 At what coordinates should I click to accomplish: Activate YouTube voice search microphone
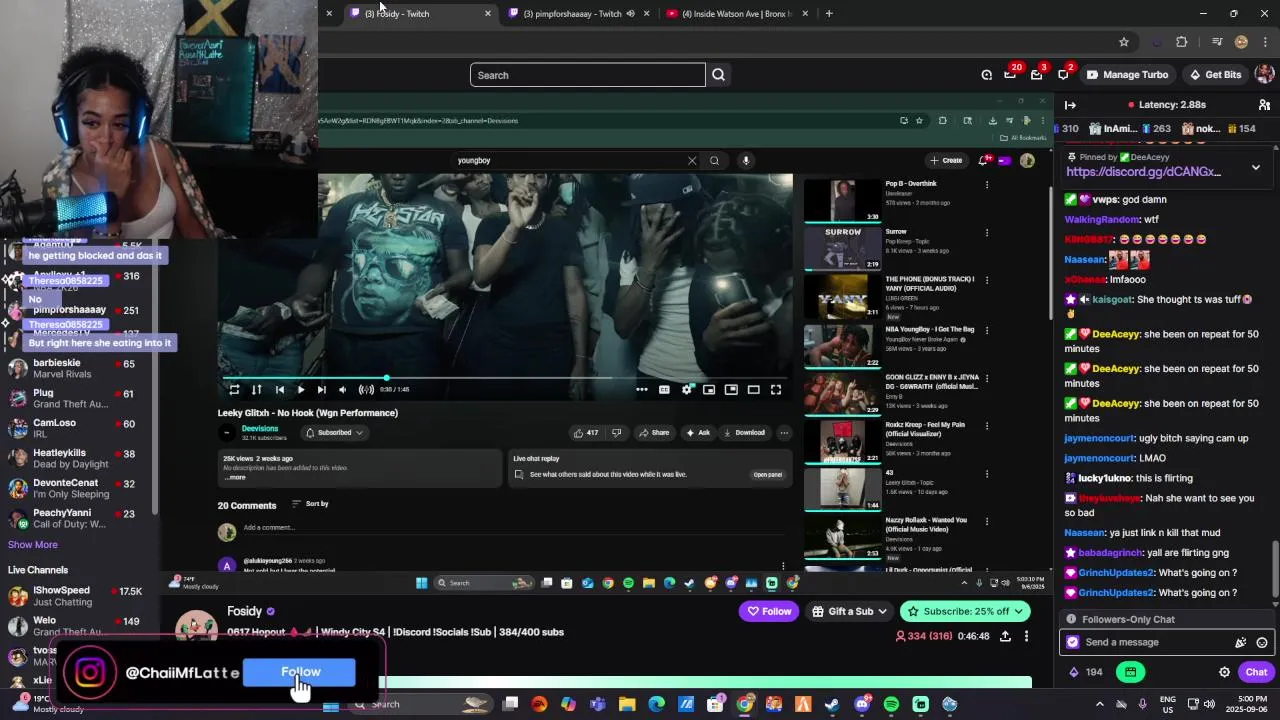745,161
